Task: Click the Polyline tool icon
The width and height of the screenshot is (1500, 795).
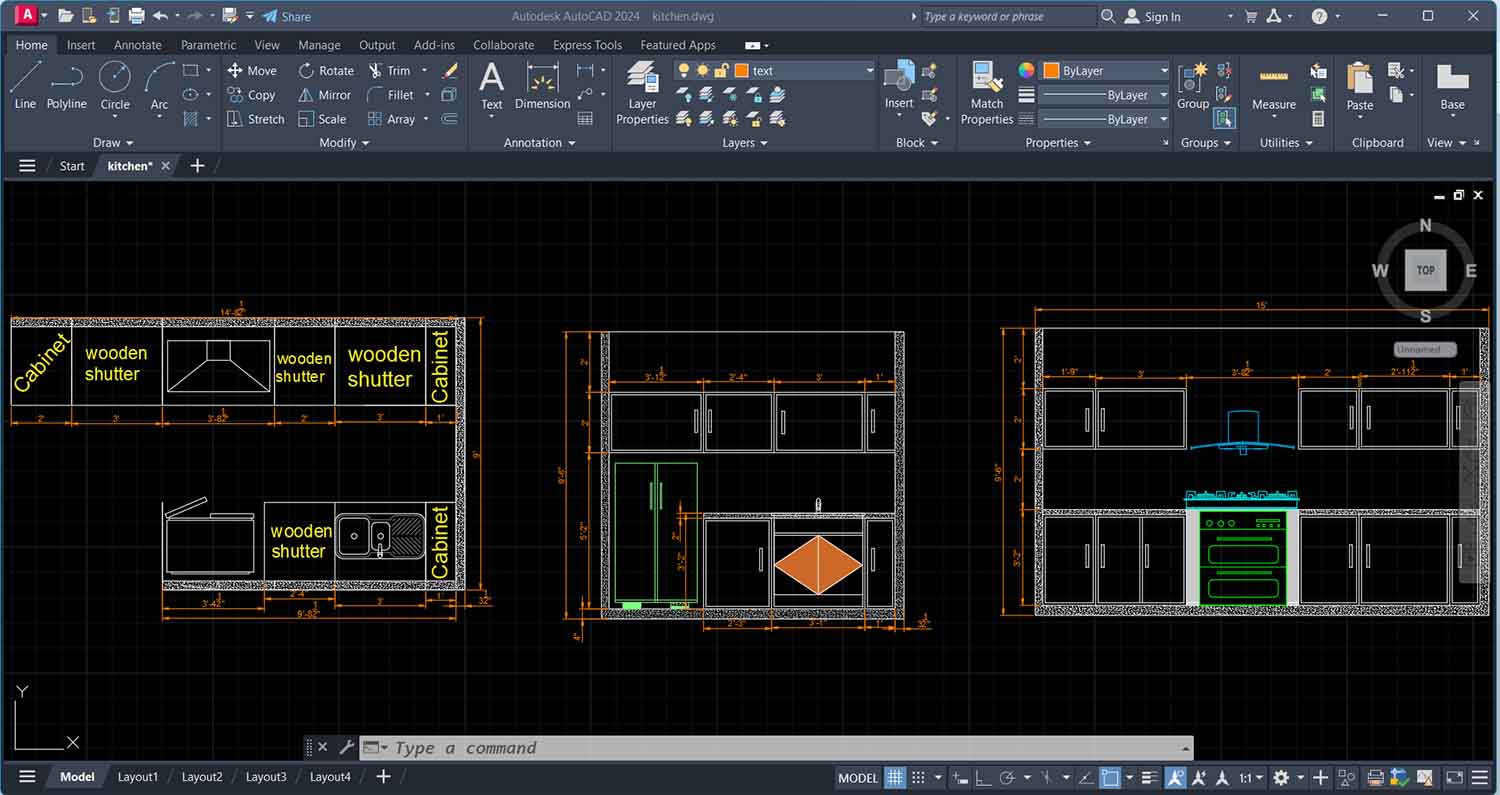Action: [x=67, y=78]
